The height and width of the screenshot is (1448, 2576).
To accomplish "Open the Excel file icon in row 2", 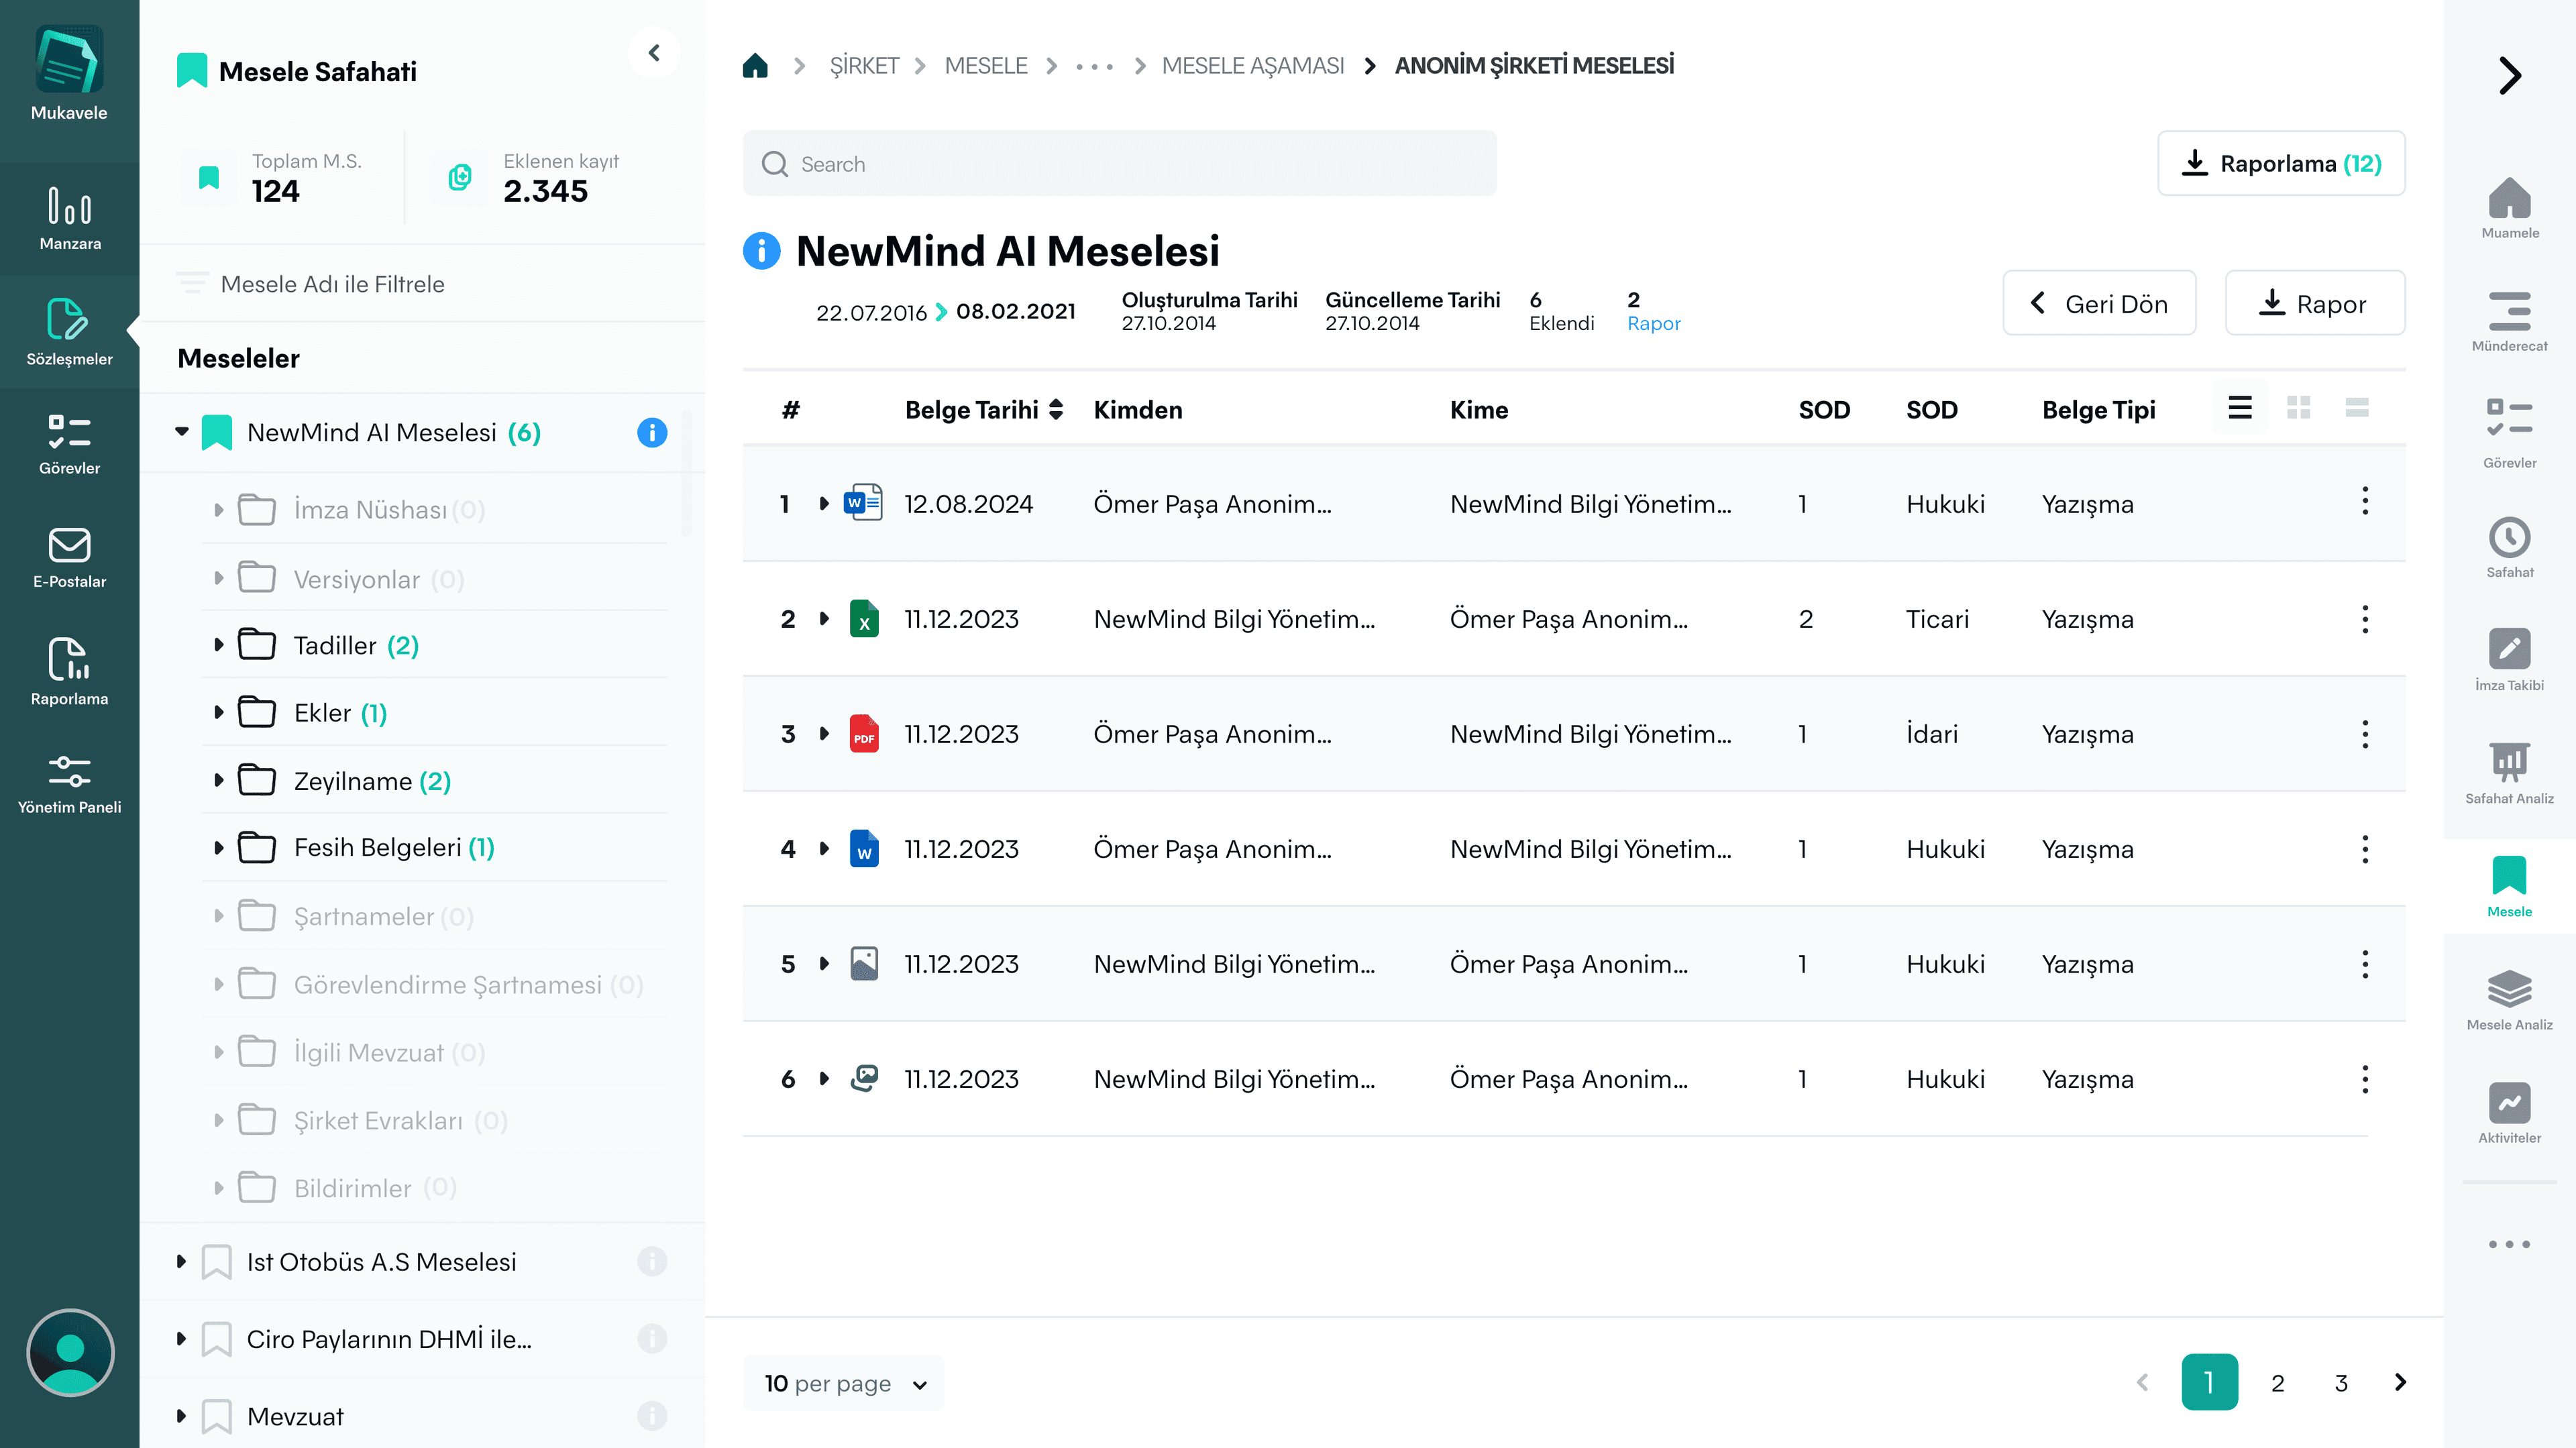I will [x=863, y=619].
